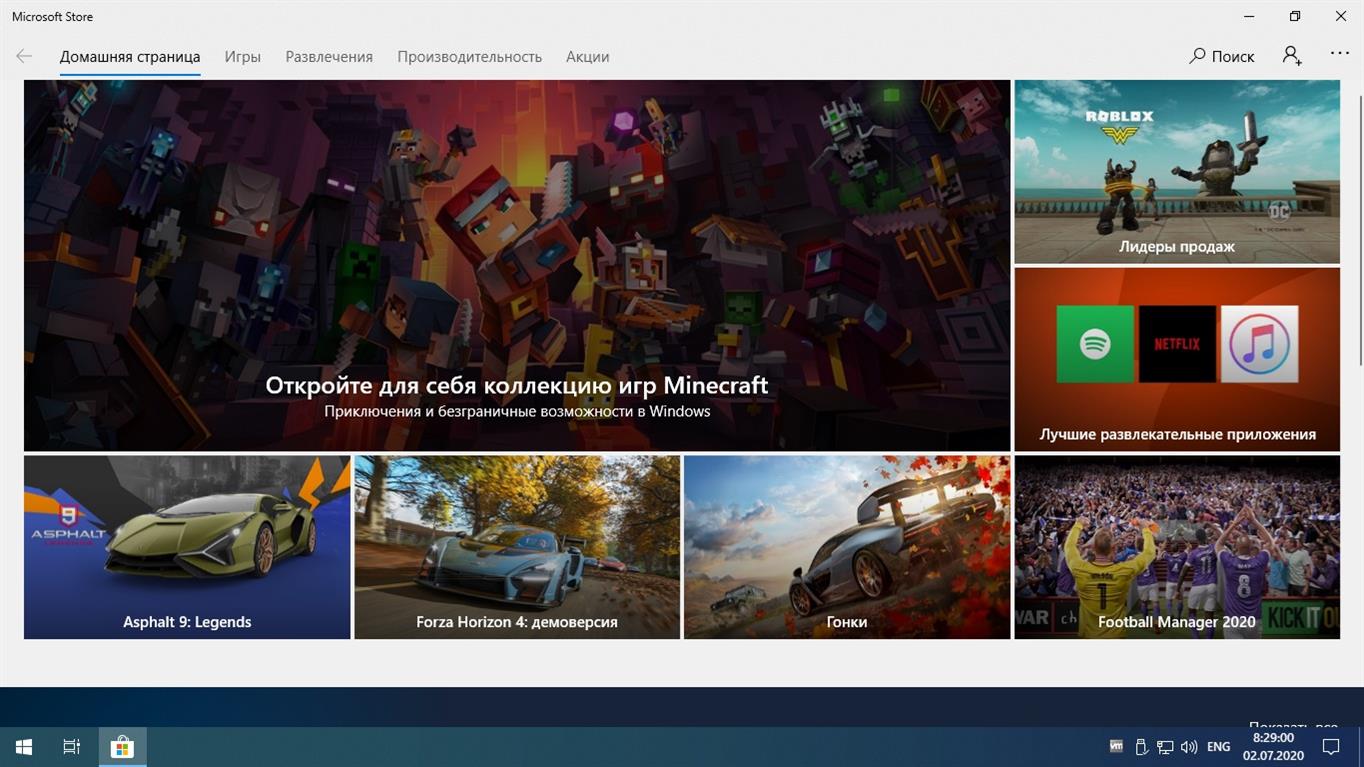
Task: Open the Football Manager 2020 tile
Action: (1177, 547)
